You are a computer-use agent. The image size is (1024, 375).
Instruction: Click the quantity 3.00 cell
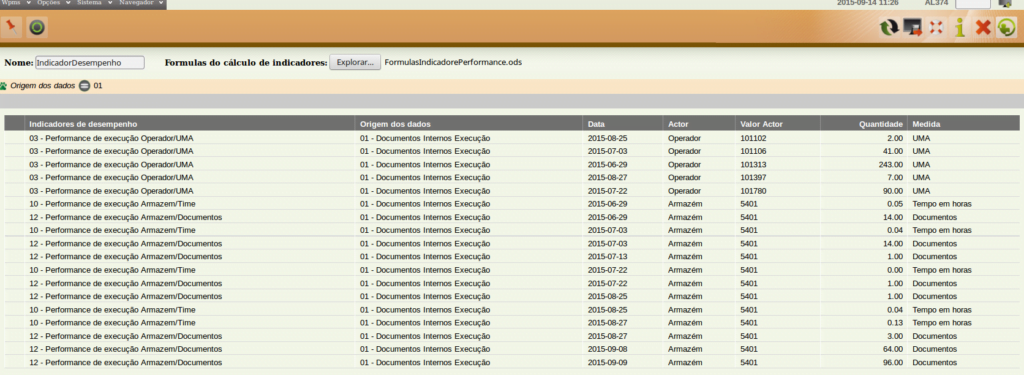(x=895, y=336)
